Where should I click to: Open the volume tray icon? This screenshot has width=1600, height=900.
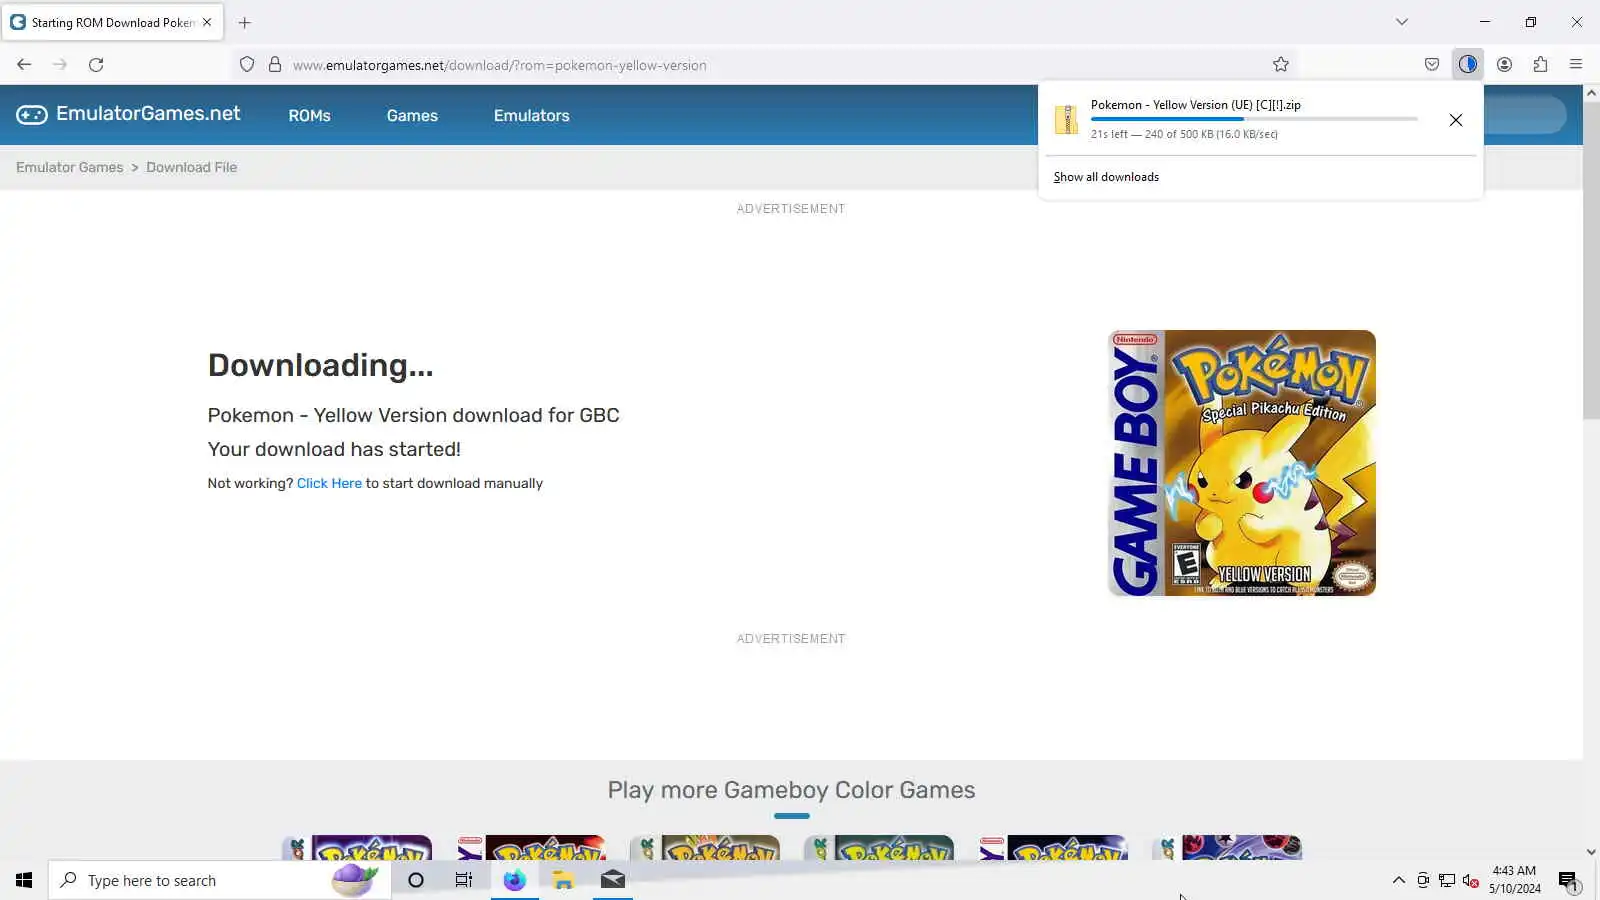click(x=1470, y=880)
